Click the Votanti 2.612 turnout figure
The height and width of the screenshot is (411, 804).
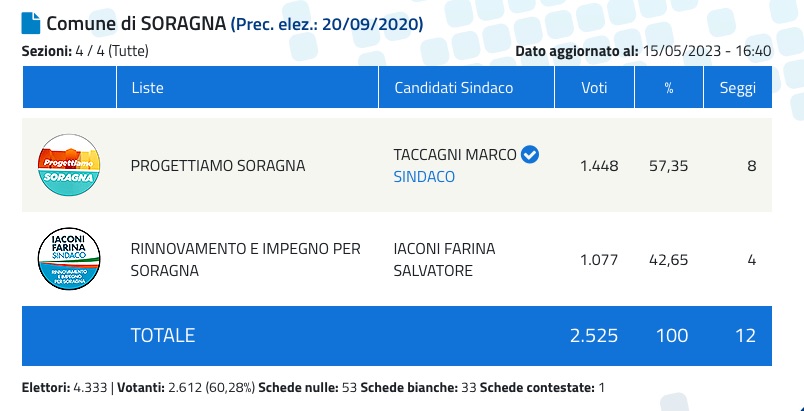click(x=186, y=387)
